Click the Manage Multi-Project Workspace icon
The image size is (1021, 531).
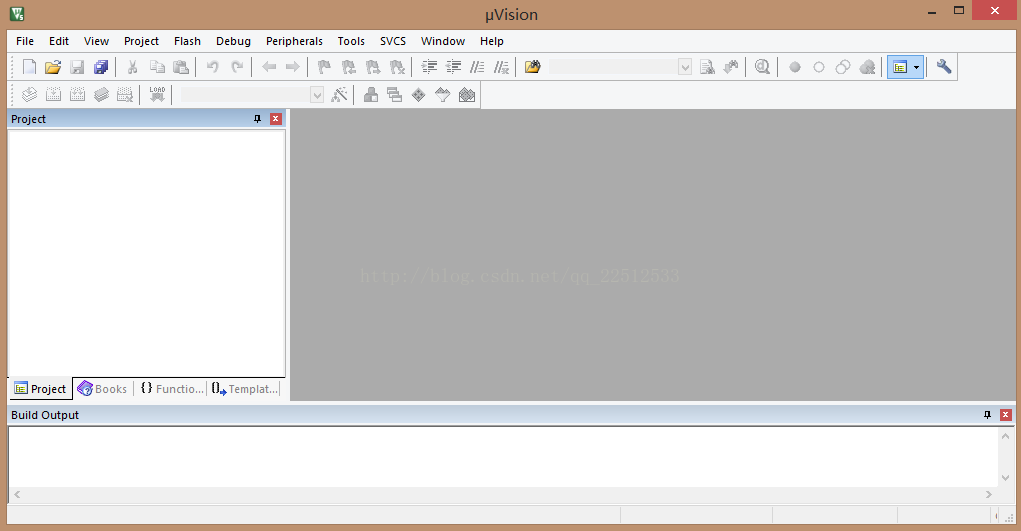(395, 95)
